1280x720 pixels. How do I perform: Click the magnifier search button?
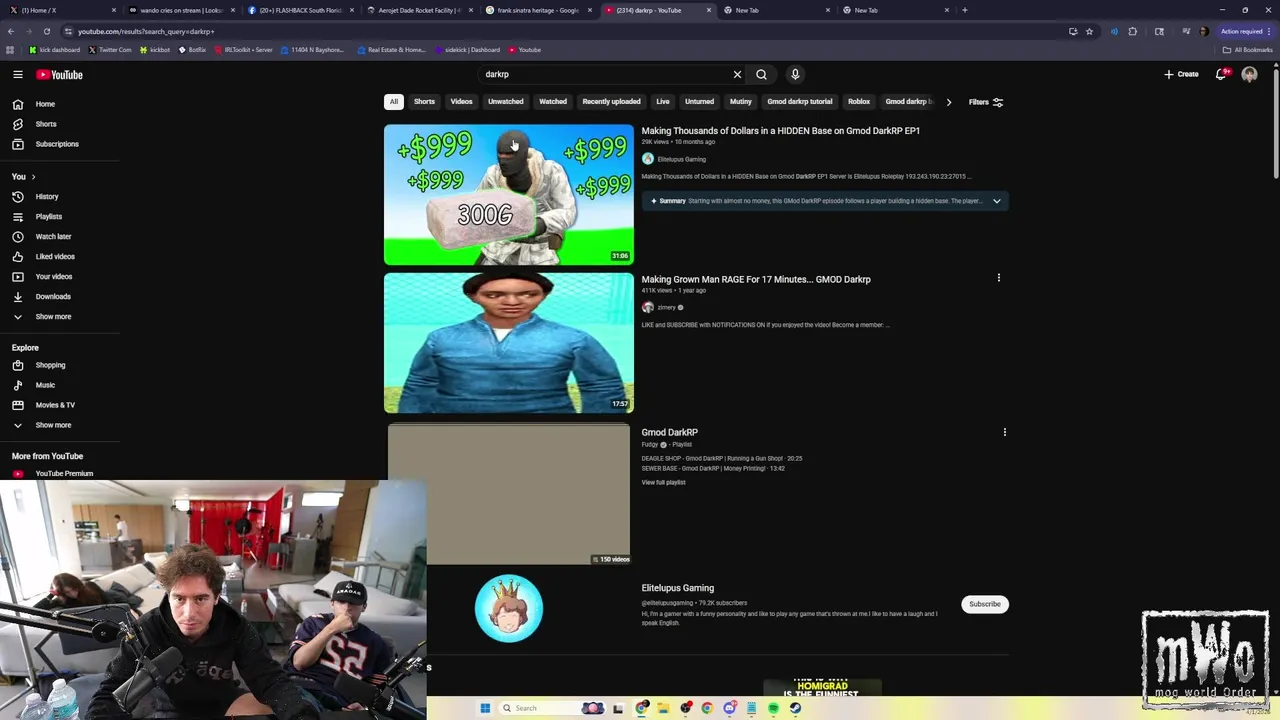click(762, 74)
